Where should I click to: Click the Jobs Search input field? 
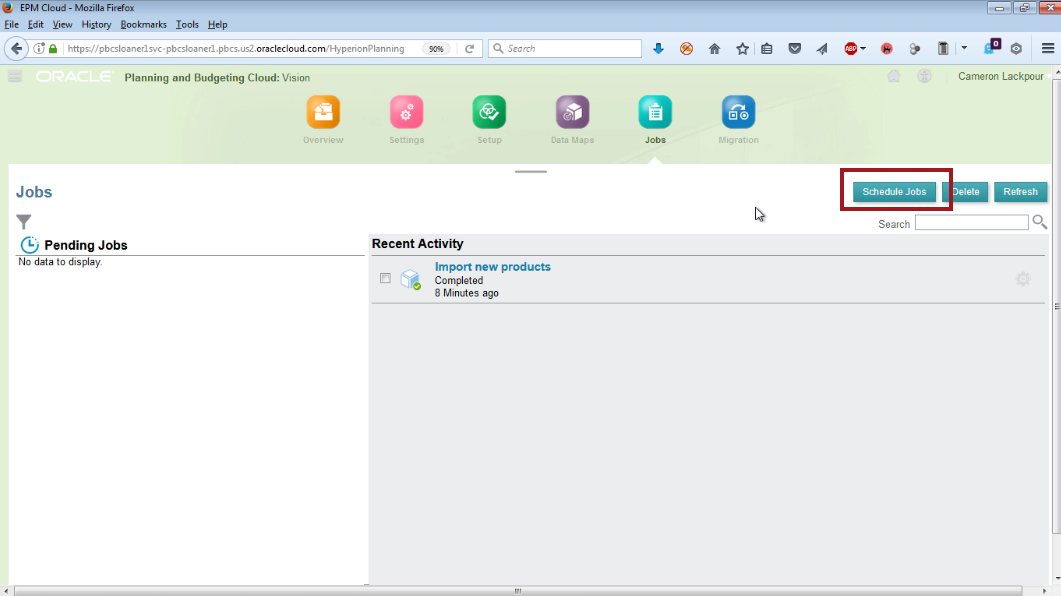coord(972,223)
